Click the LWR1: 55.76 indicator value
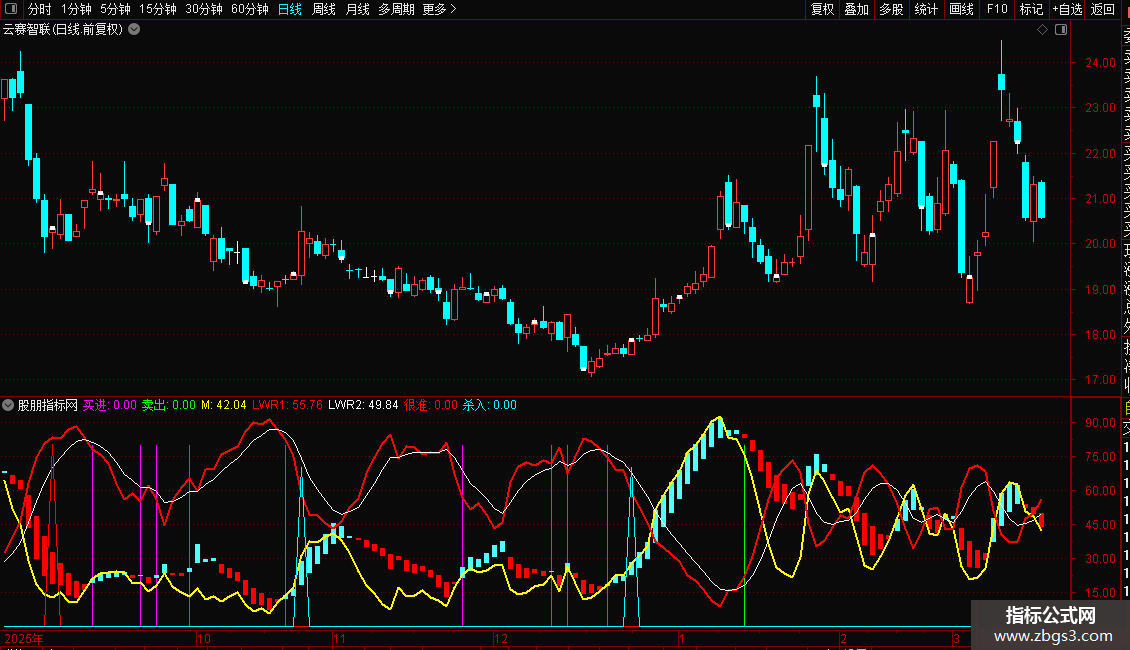 pyautogui.click(x=288, y=405)
